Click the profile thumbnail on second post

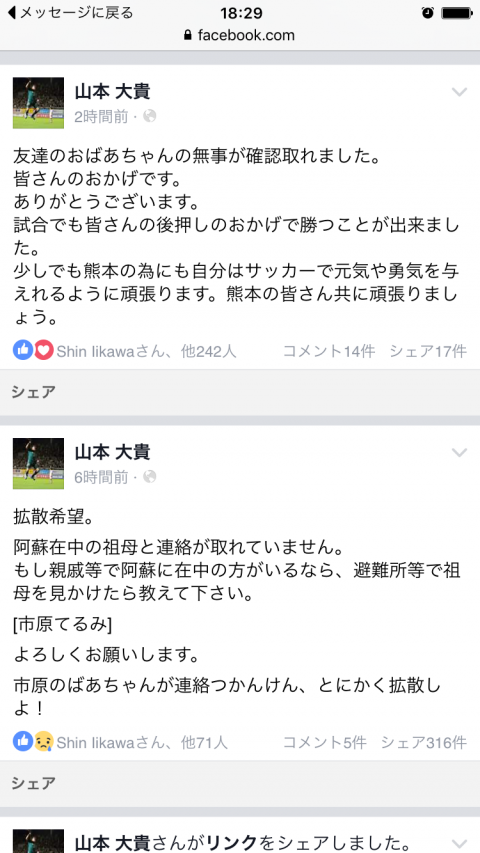coord(38,463)
